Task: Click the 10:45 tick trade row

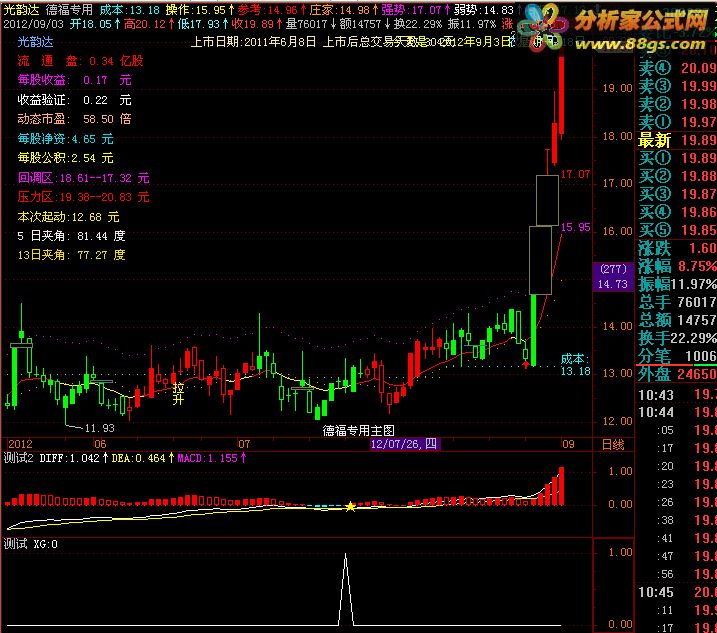Action: tap(677, 592)
